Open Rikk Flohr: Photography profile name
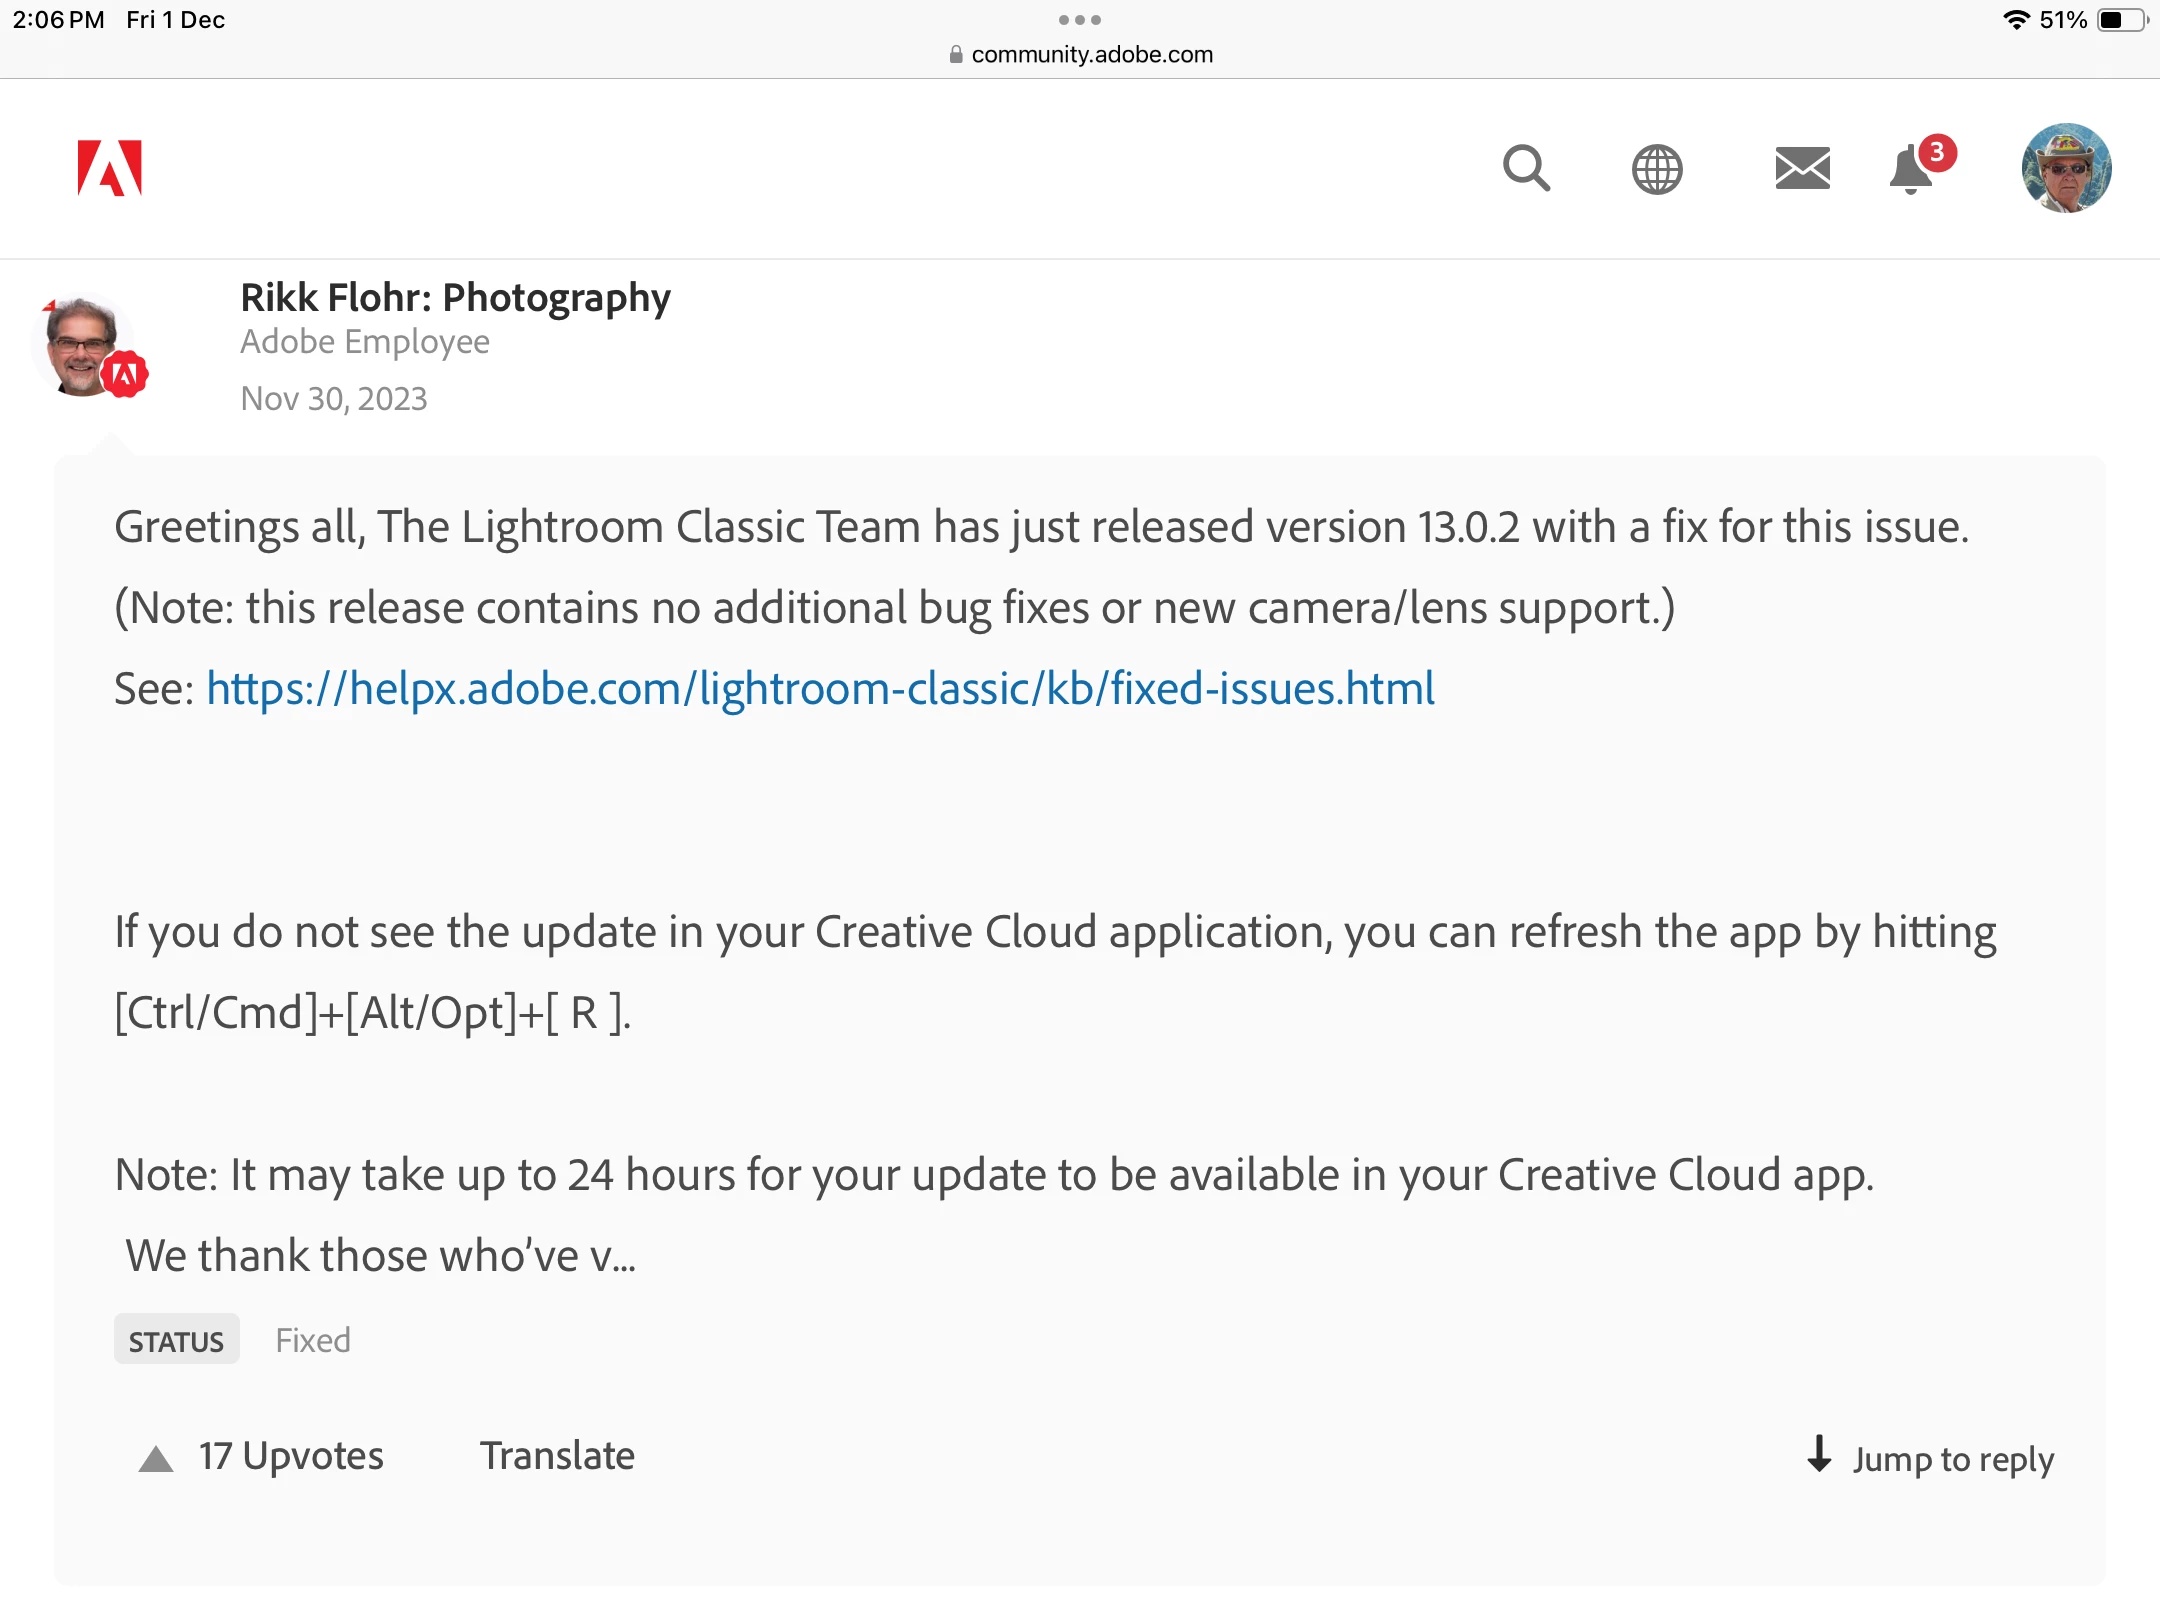This screenshot has height=1620, width=2160. [x=455, y=298]
